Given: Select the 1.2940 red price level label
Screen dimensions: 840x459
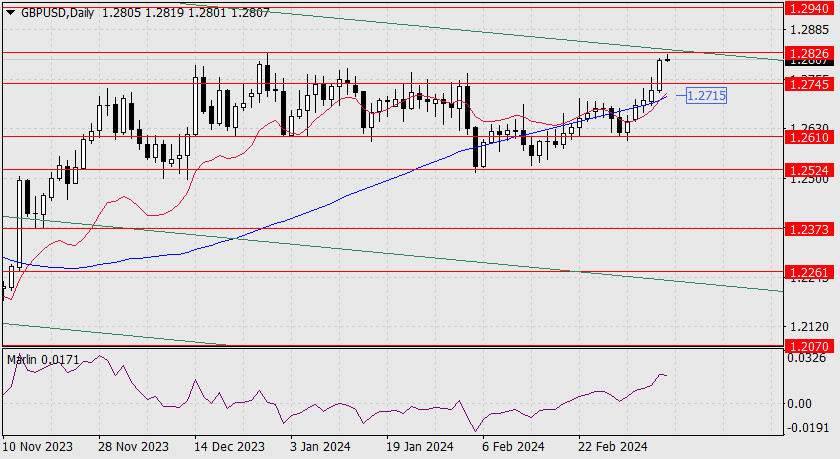Looking at the screenshot, I should click(809, 8).
